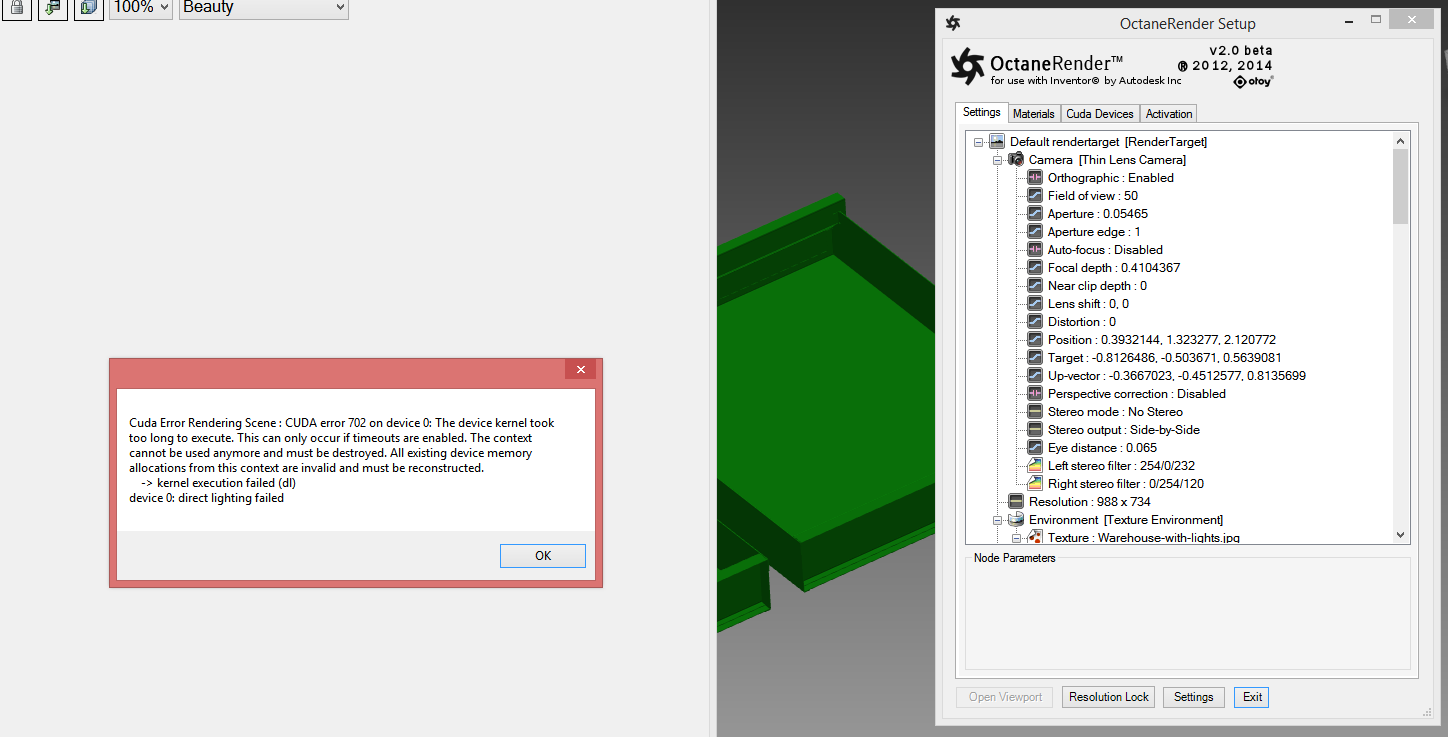Screen dimensions: 1448x737
Task: Collapse the Camera tree node
Action: (997, 160)
